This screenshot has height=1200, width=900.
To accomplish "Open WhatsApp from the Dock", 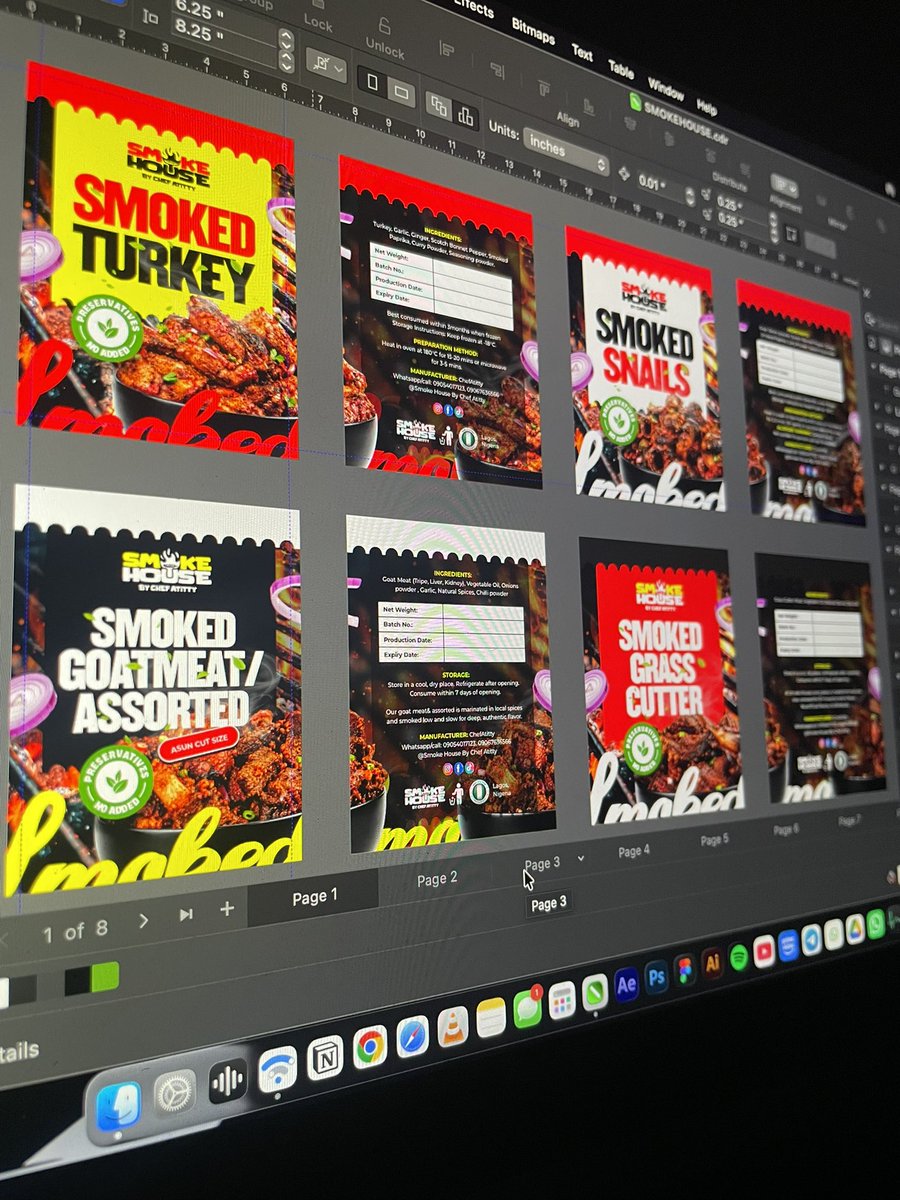I will pos(876,924).
